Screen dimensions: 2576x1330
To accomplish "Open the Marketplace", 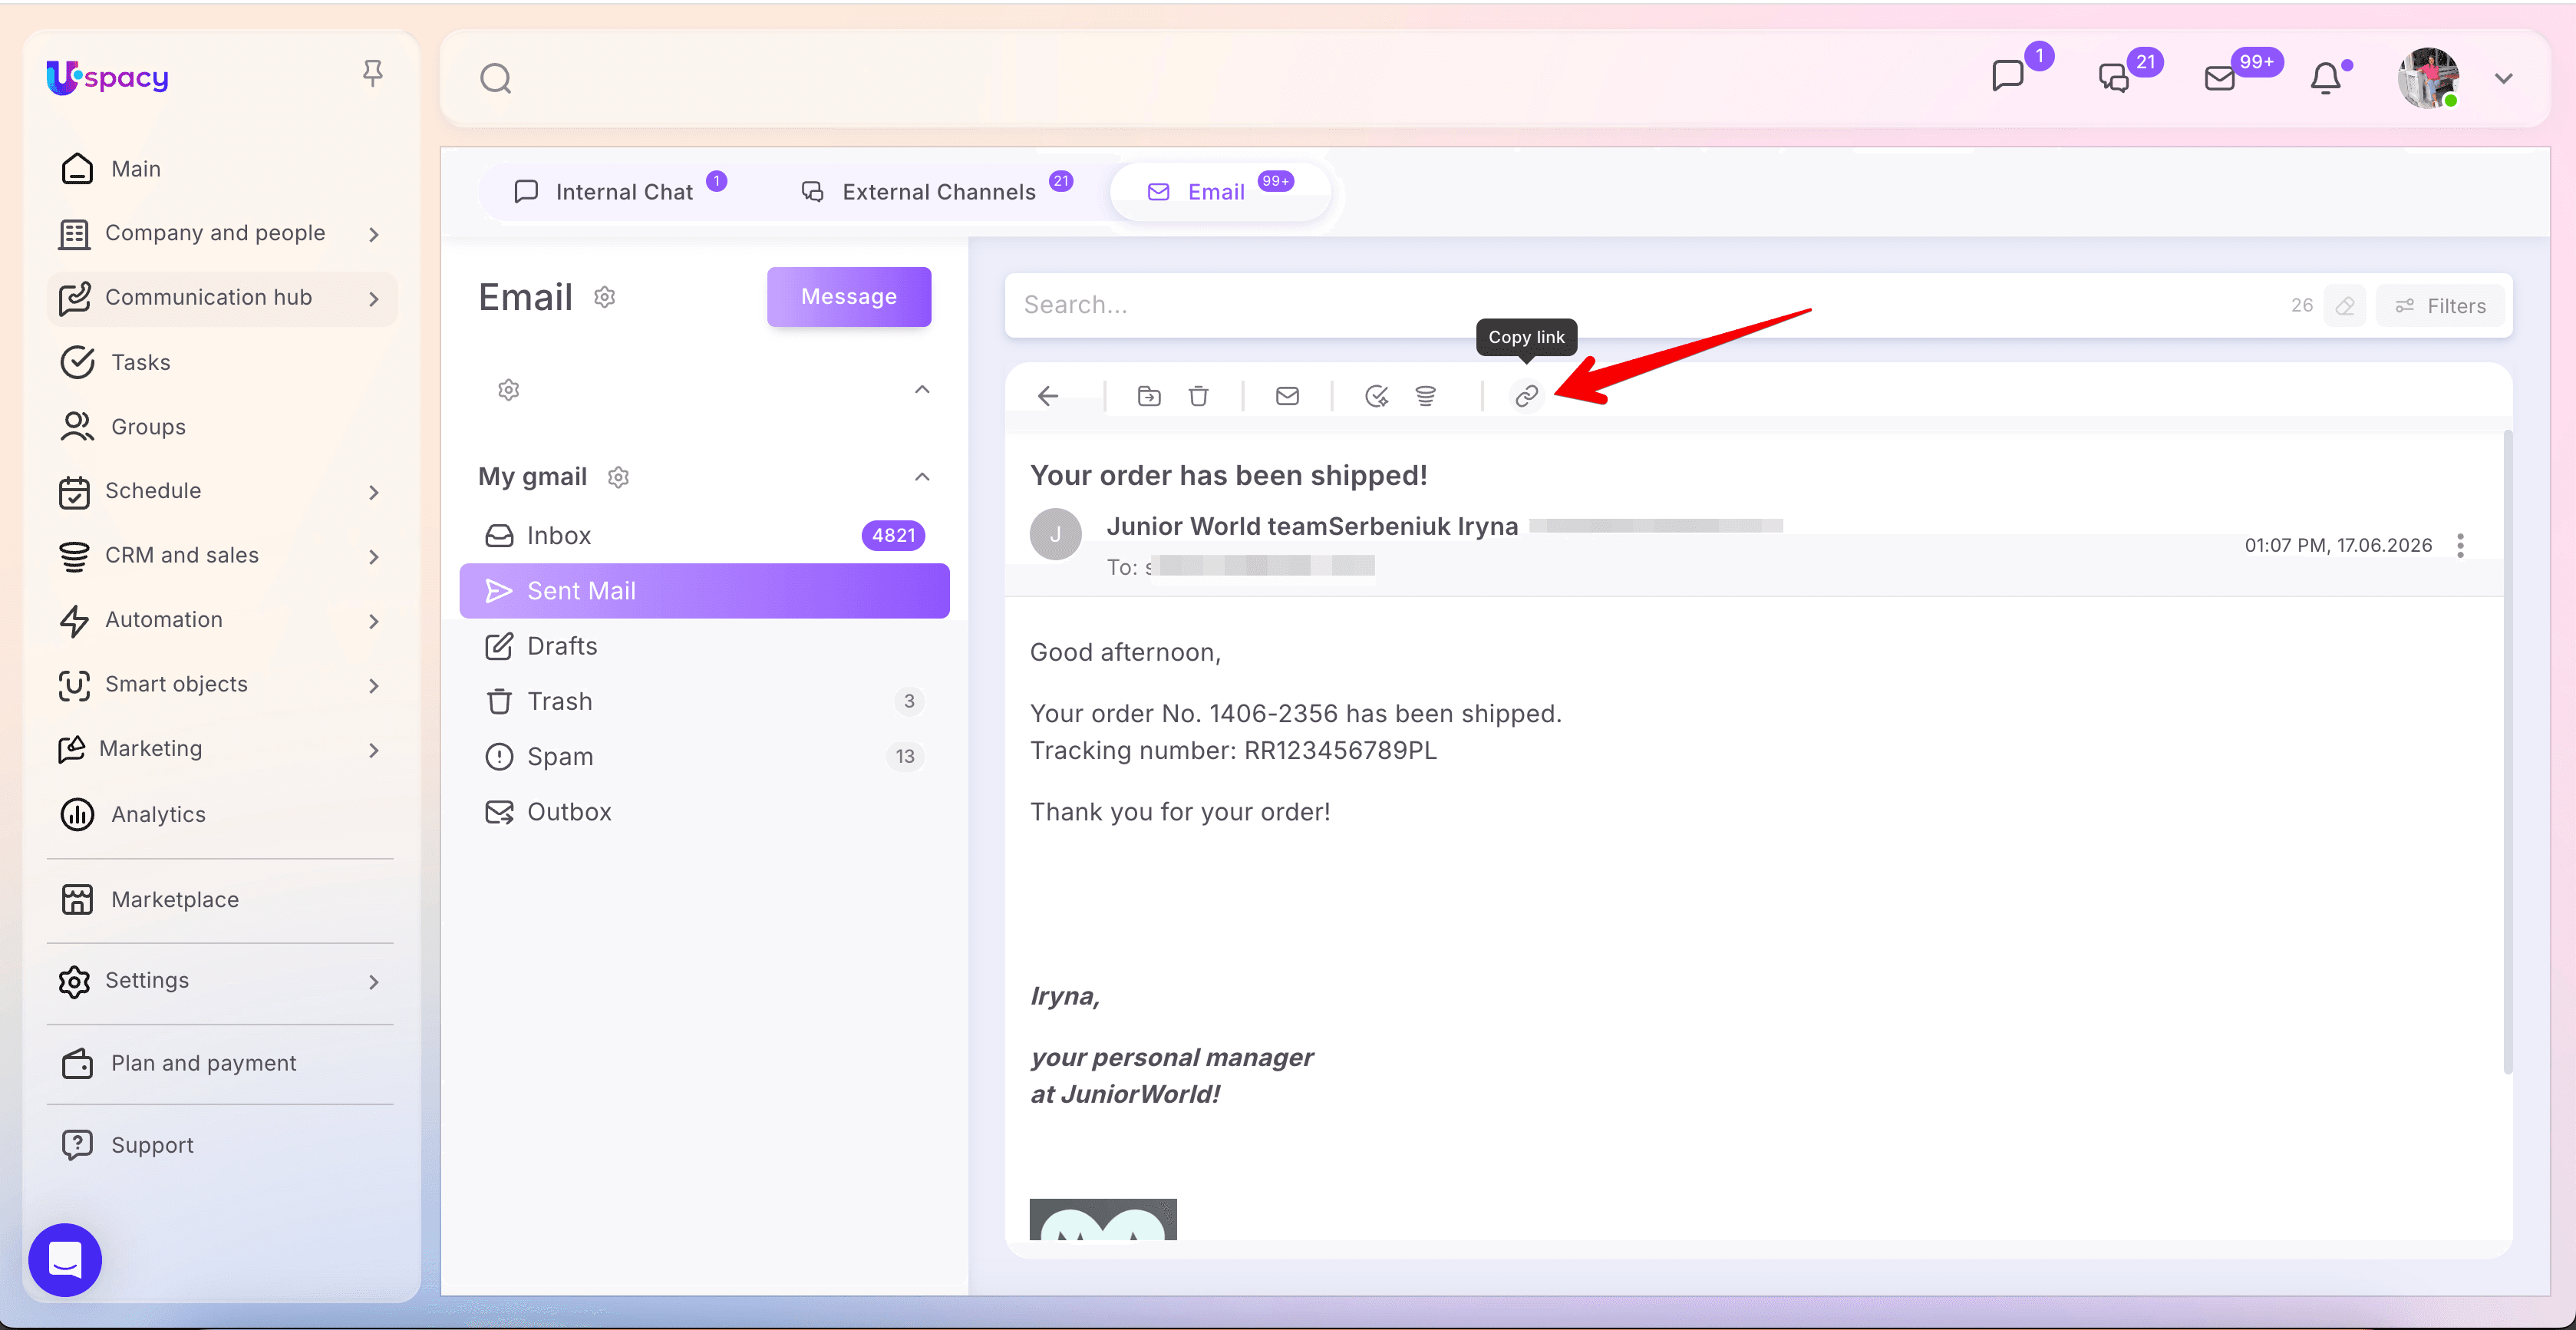I will (221, 899).
